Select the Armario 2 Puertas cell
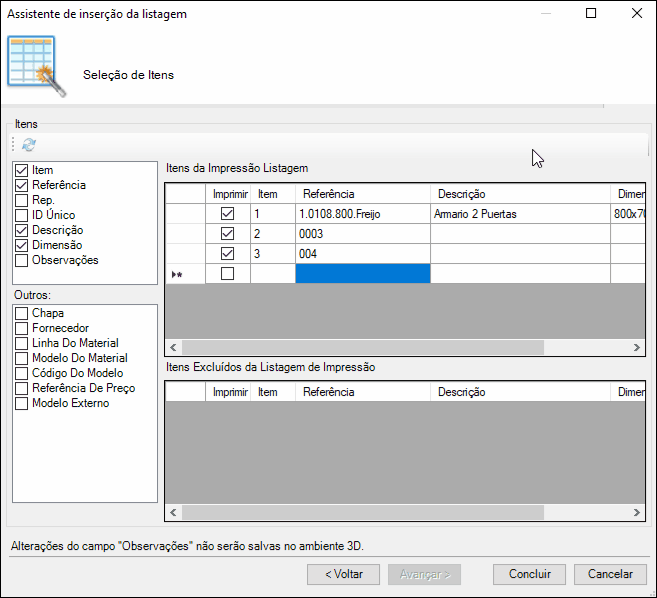This screenshot has width=657, height=598. (520, 214)
